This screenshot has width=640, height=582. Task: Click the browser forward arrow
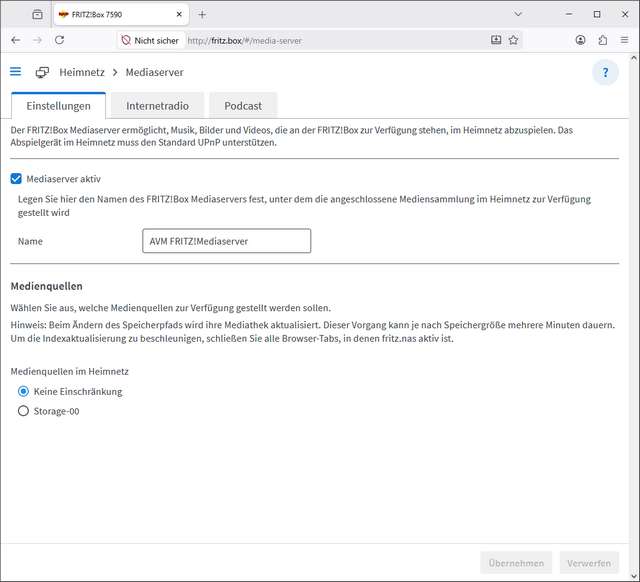38,40
